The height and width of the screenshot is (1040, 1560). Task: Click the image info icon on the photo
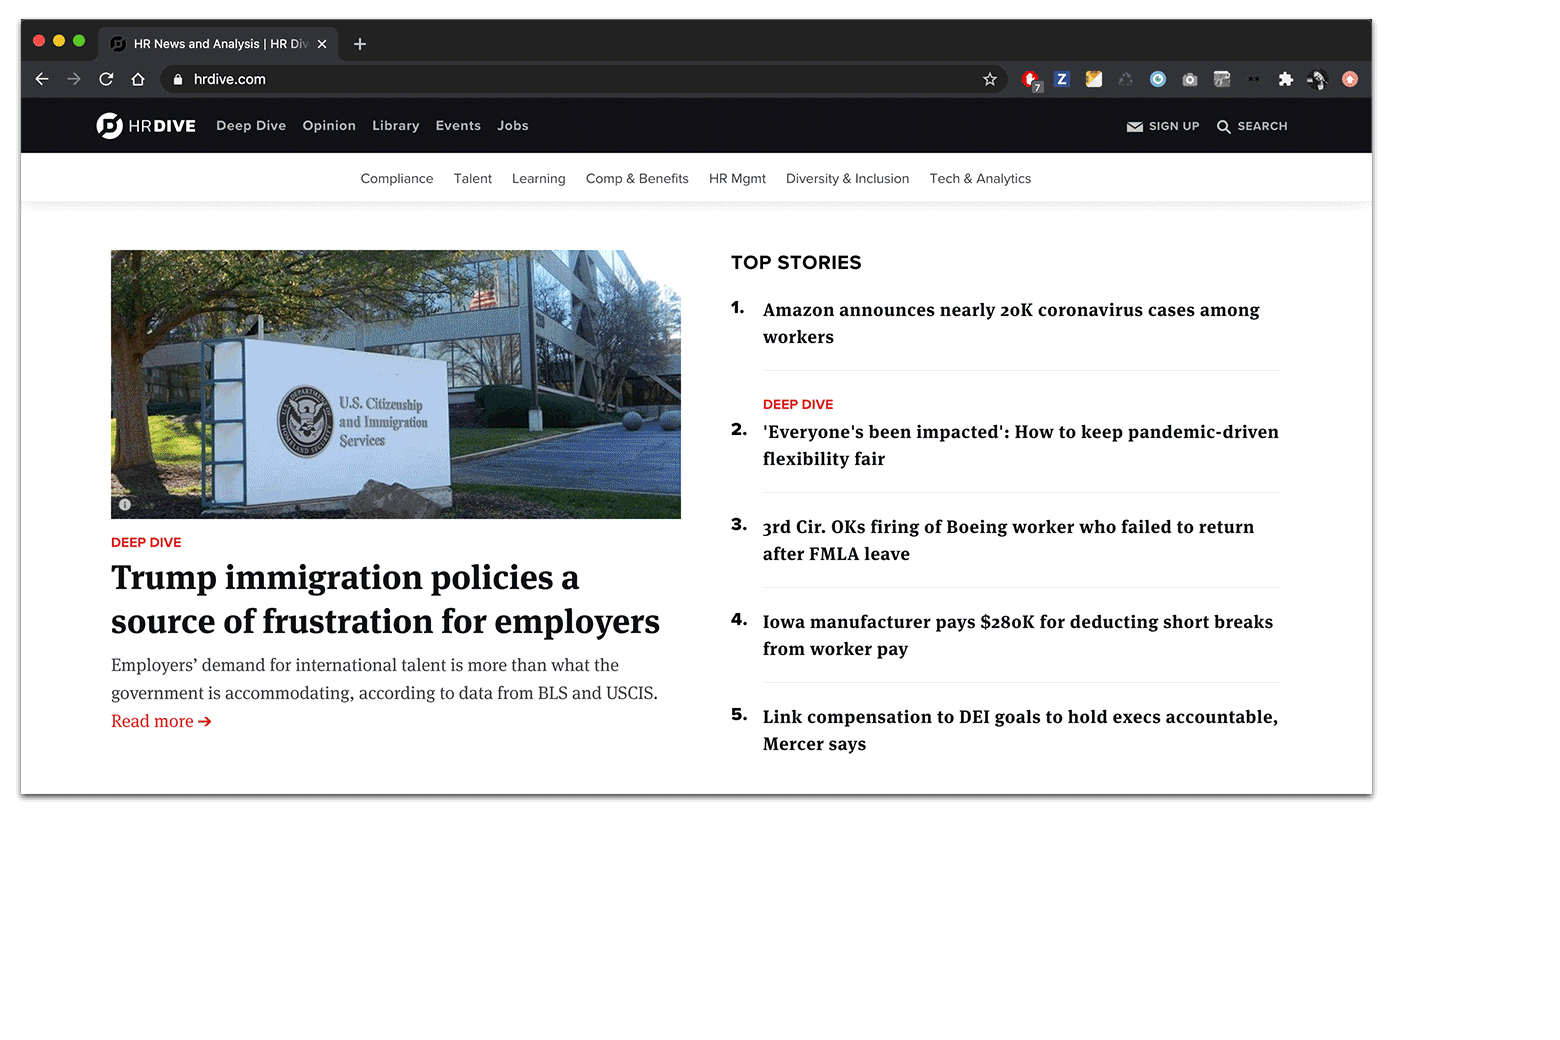[125, 505]
